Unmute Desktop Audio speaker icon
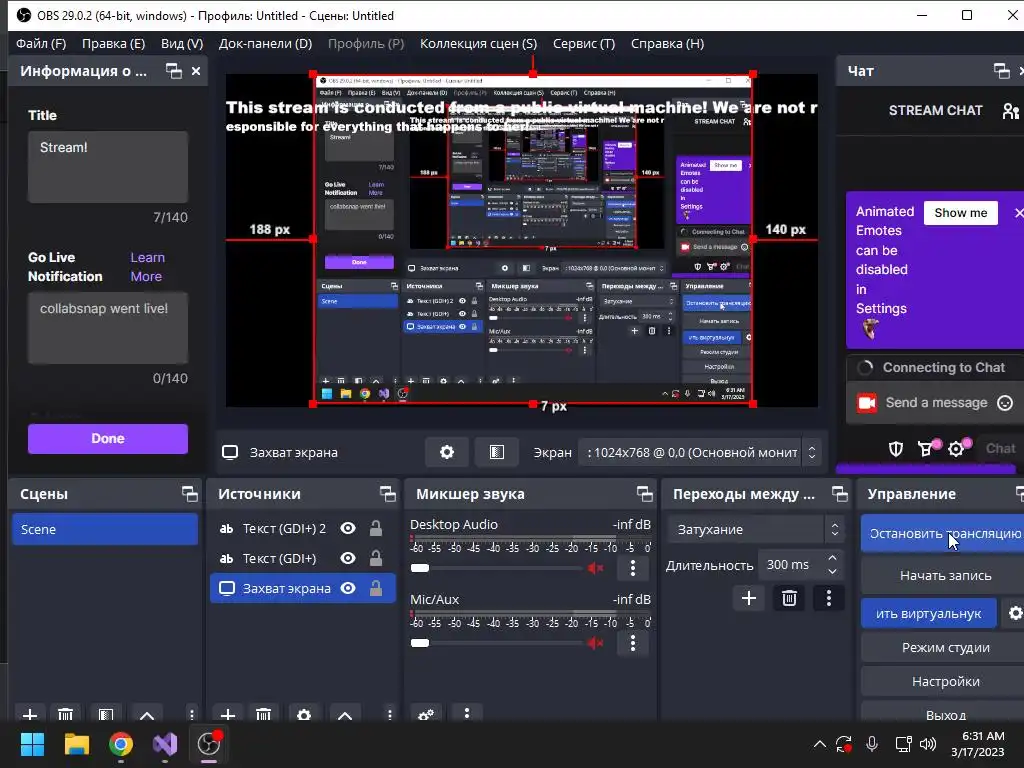 (595, 568)
